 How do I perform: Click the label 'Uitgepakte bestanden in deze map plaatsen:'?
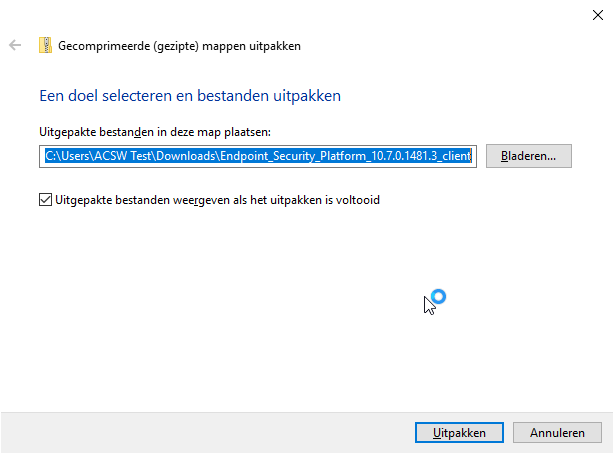(x=155, y=132)
